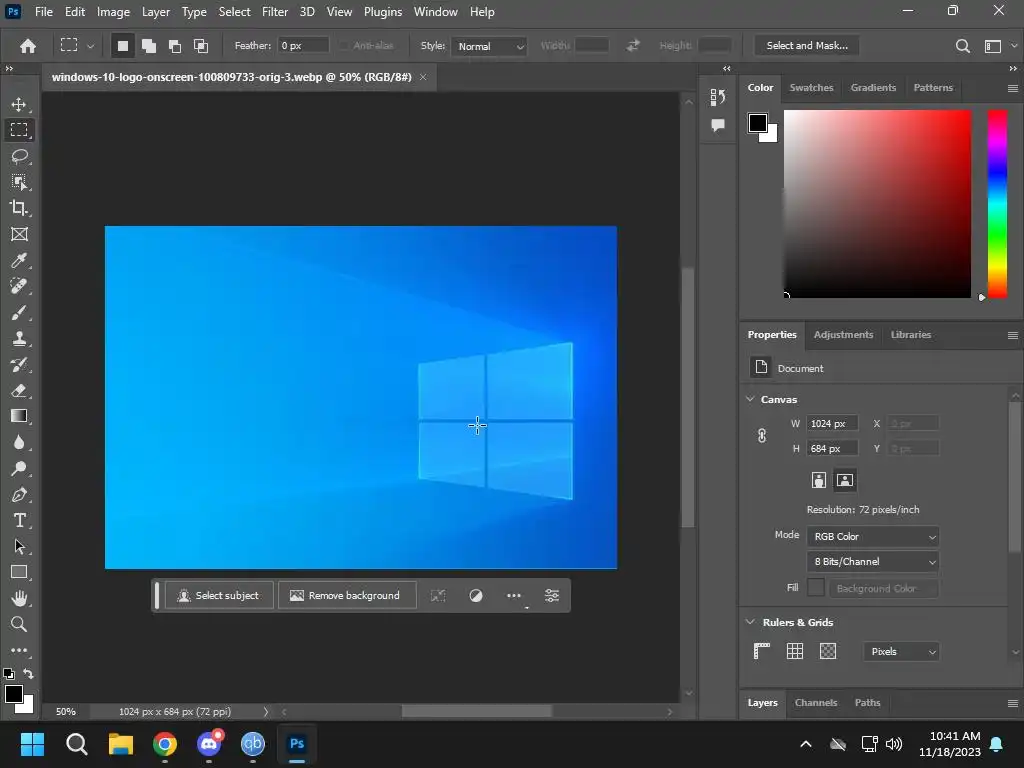Switch to the Adjustments tab
This screenshot has height=768, width=1024.
click(x=843, y=334)
